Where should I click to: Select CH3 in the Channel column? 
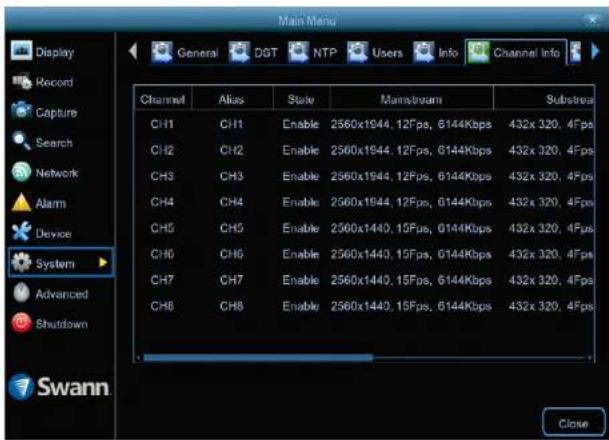[162, 176]
